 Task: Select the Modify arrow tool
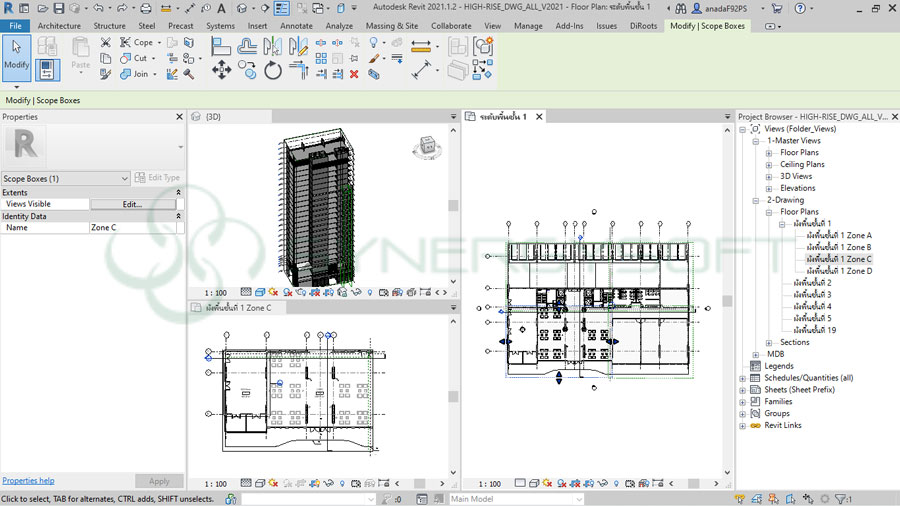click(17, 55)
